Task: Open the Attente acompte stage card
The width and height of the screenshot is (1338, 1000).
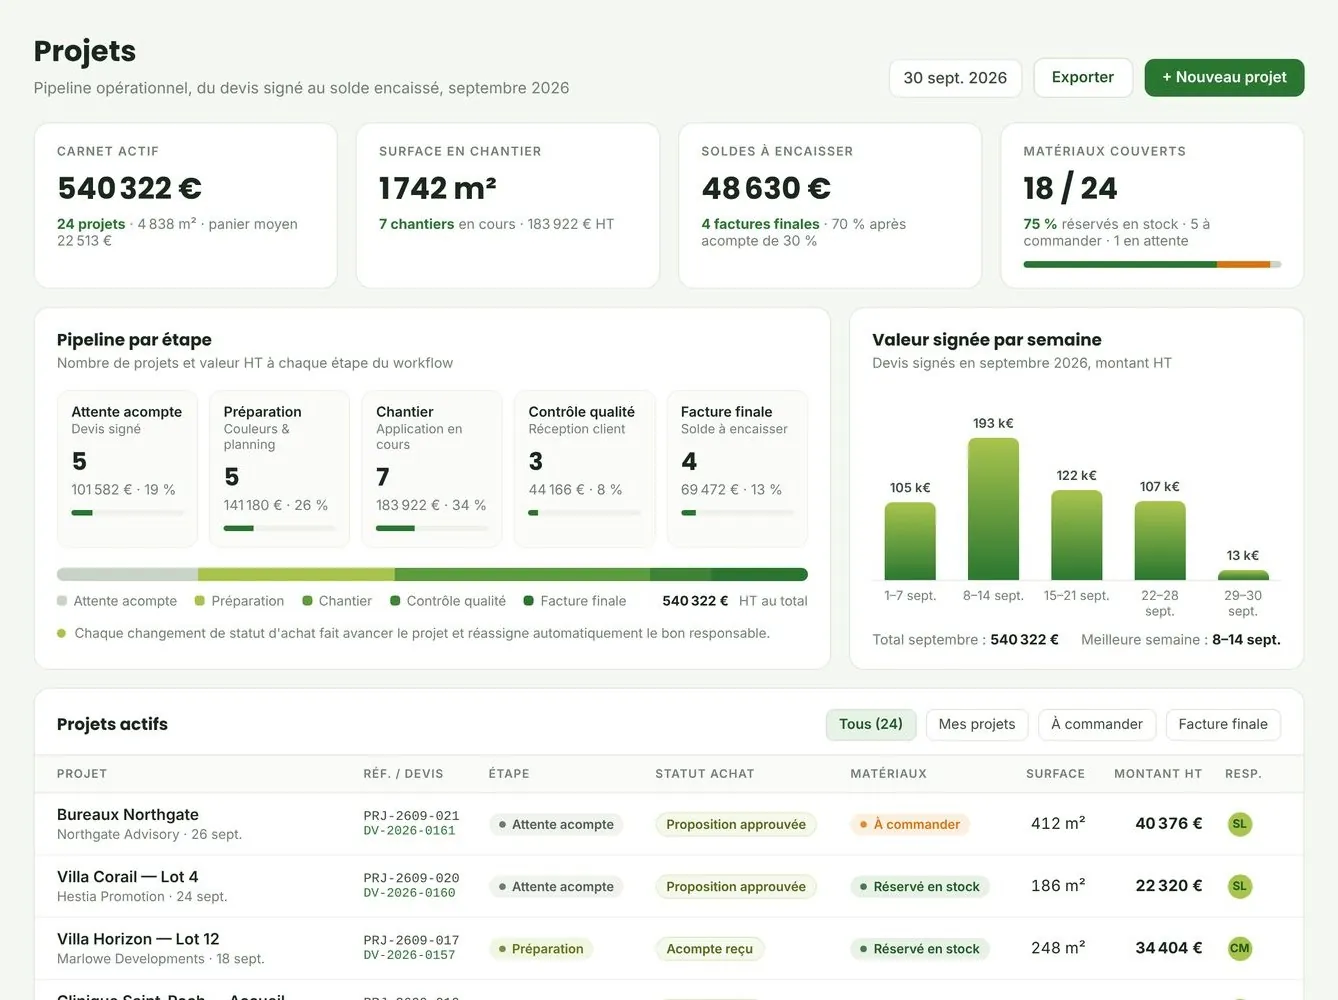Action: click(127, 469)
